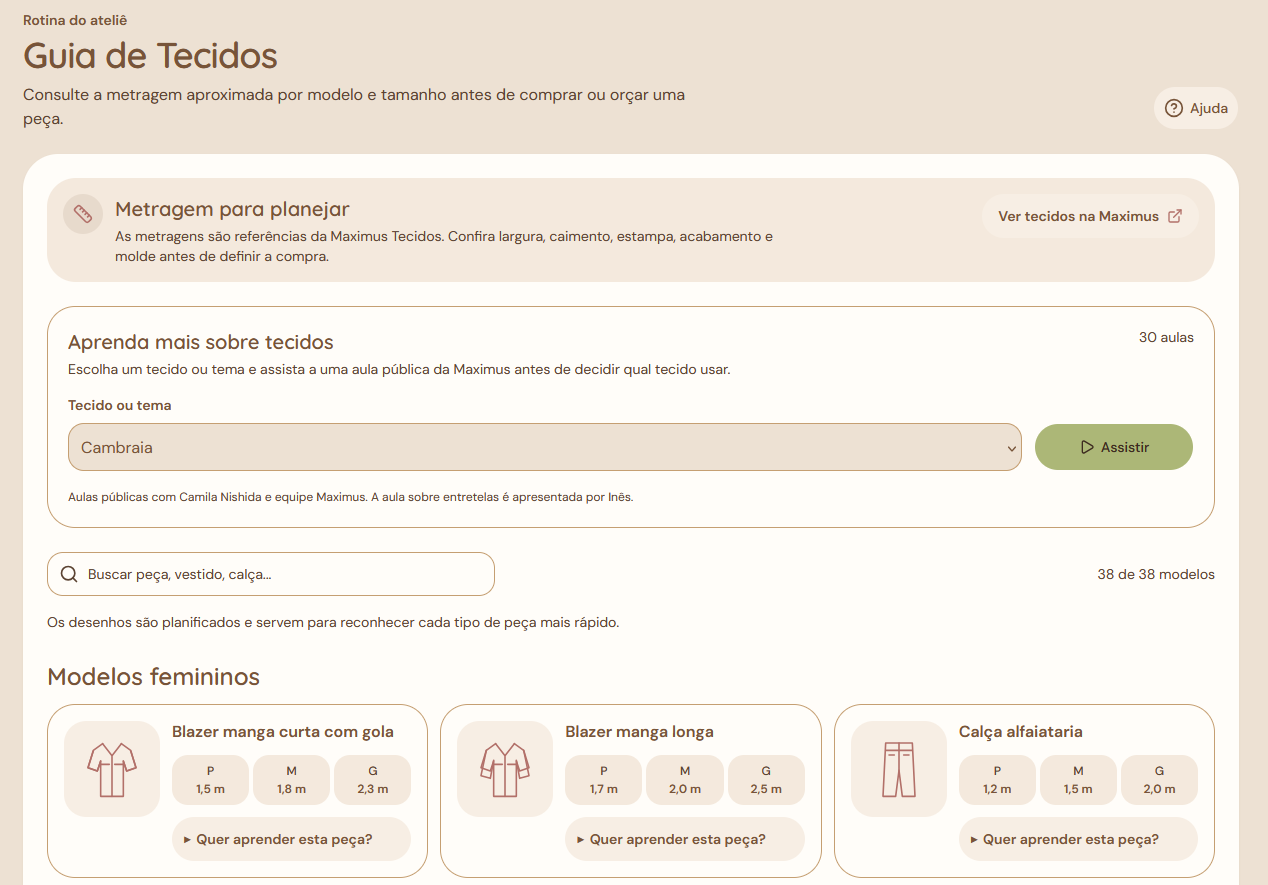
Task: Select size P 1,5 m for Blazer manga curta
Action: coord(211,780)
